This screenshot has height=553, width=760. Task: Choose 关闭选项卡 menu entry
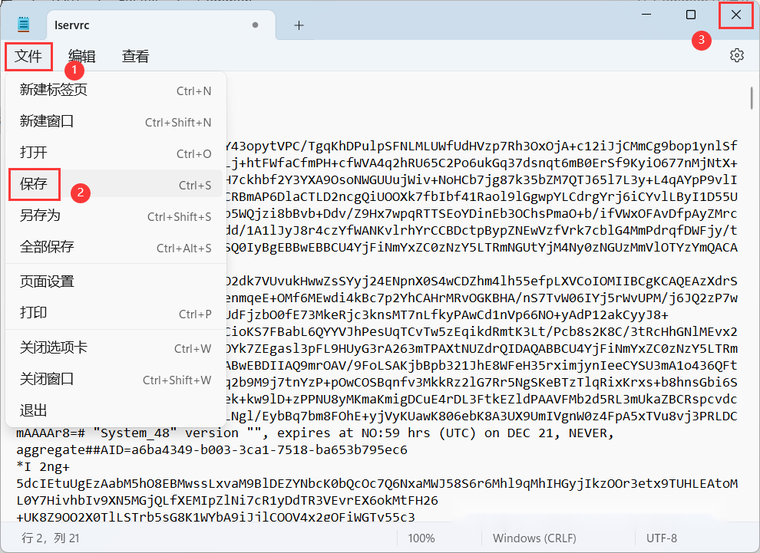coord(116,348)
